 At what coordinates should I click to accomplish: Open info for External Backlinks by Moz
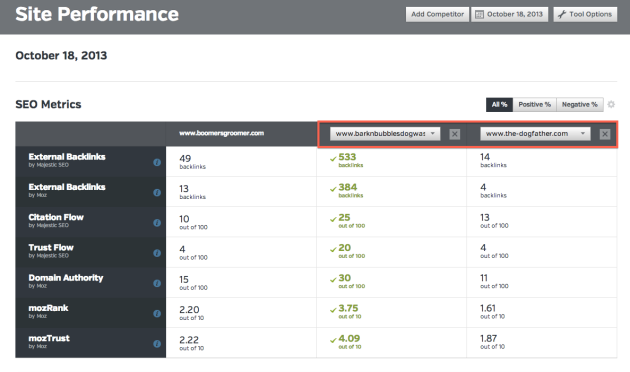point(157,192)
